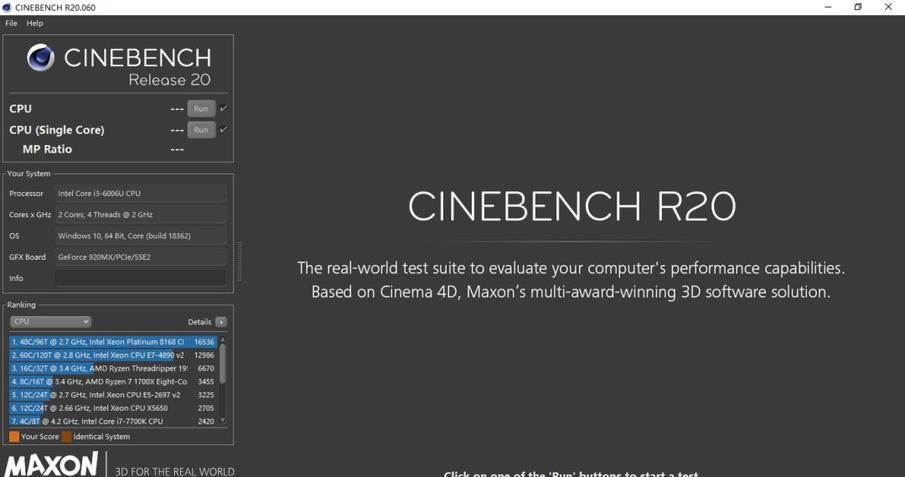Click the Cinebench title bar app icon

point(7,8)
